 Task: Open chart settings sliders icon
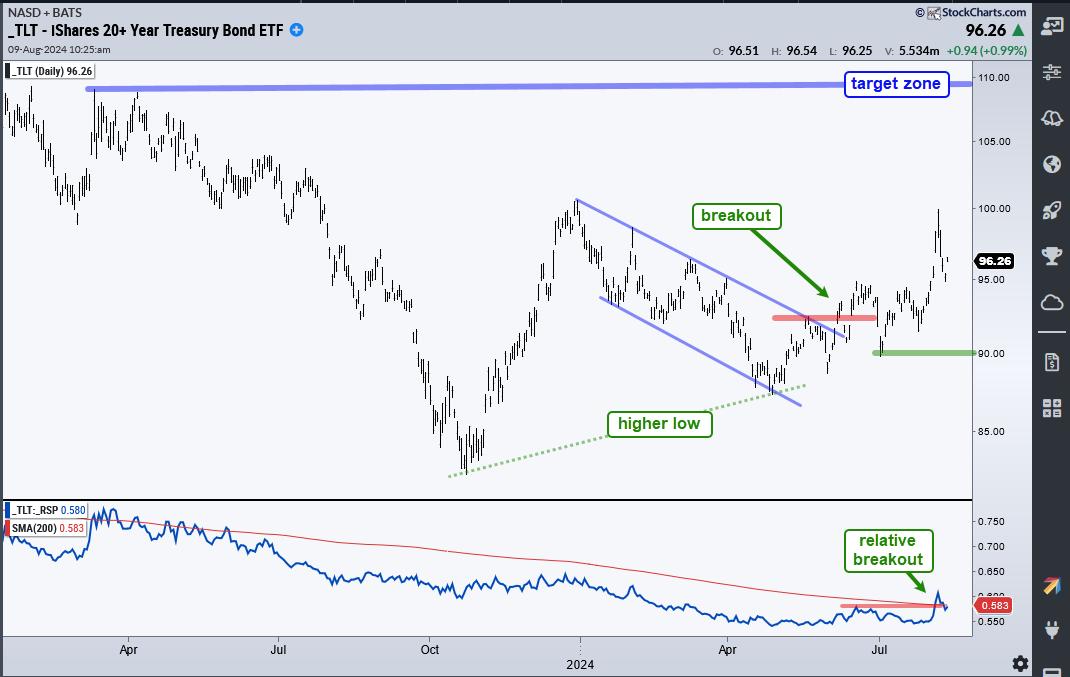pyautogui.click(x=1052, y=72)
